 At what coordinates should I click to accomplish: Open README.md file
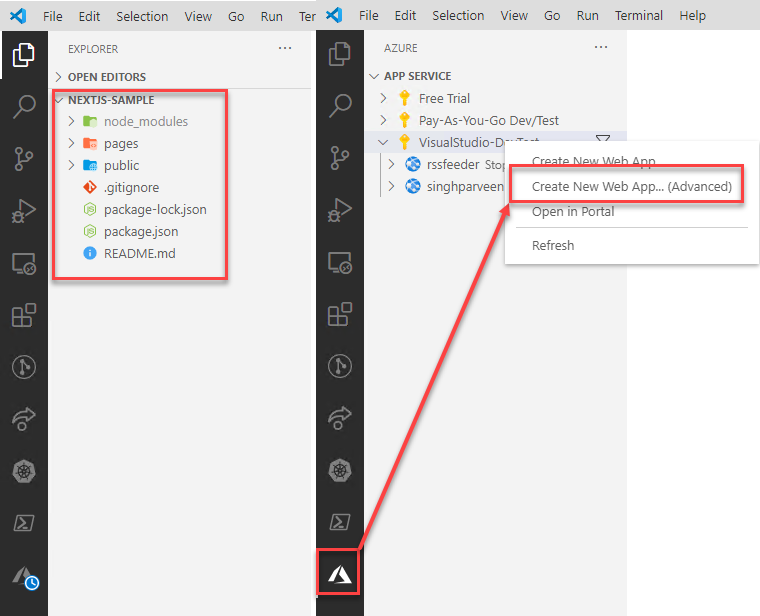click(x=140, y=253)
